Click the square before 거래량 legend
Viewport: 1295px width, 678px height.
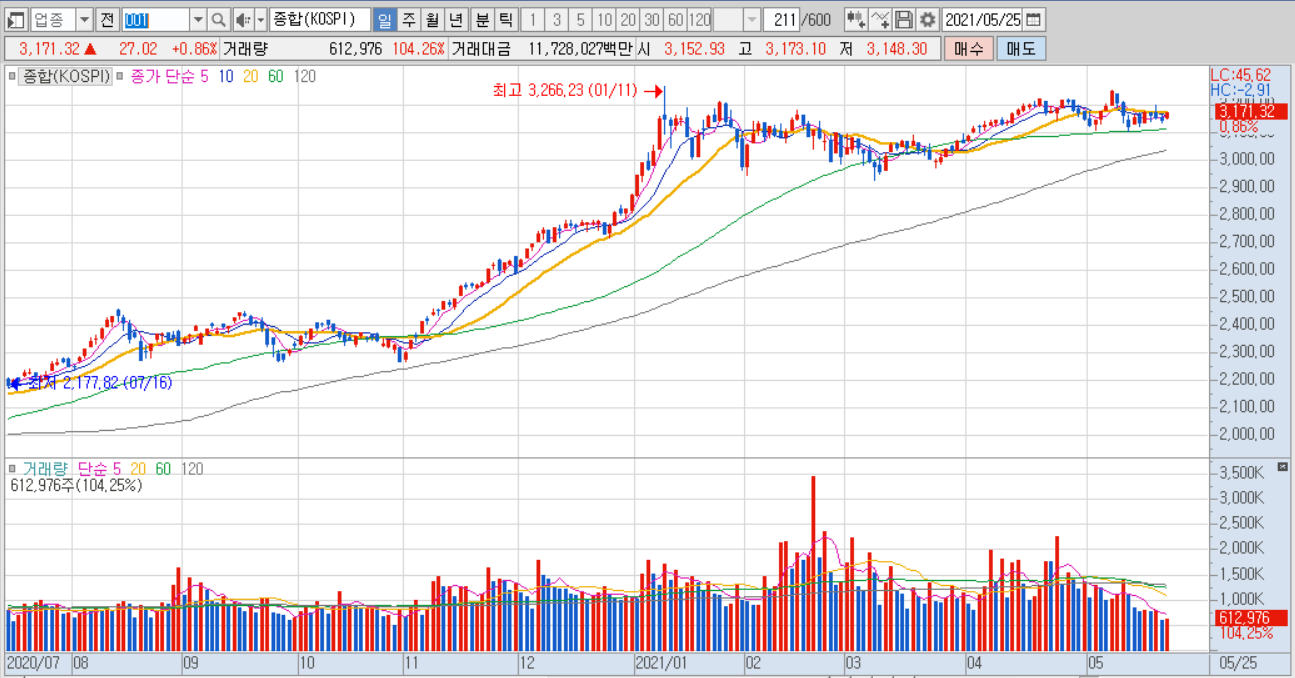coord(13,468)
